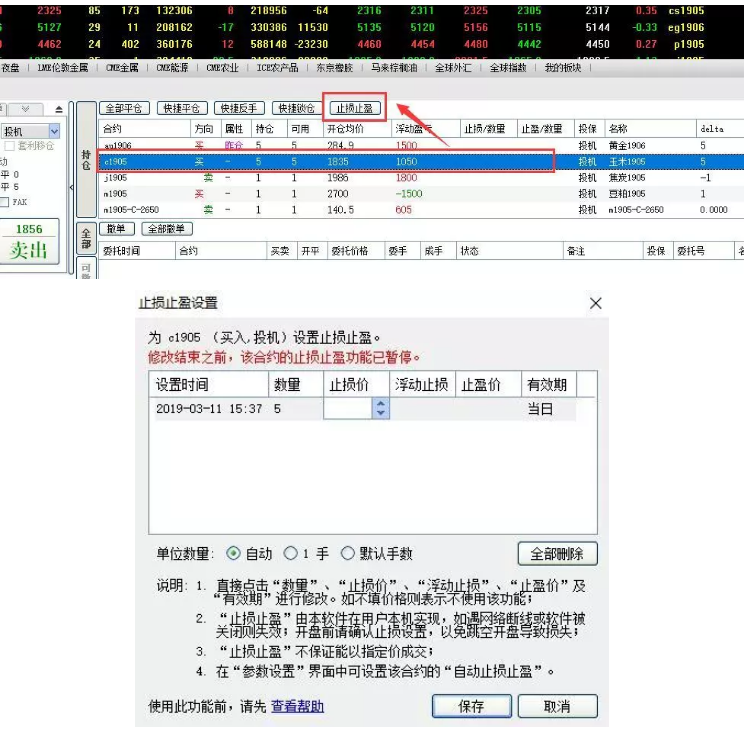The width and height of the screenshot is (745, 741).
Task: Select the c1905 position row
Action: coord(421,162)
